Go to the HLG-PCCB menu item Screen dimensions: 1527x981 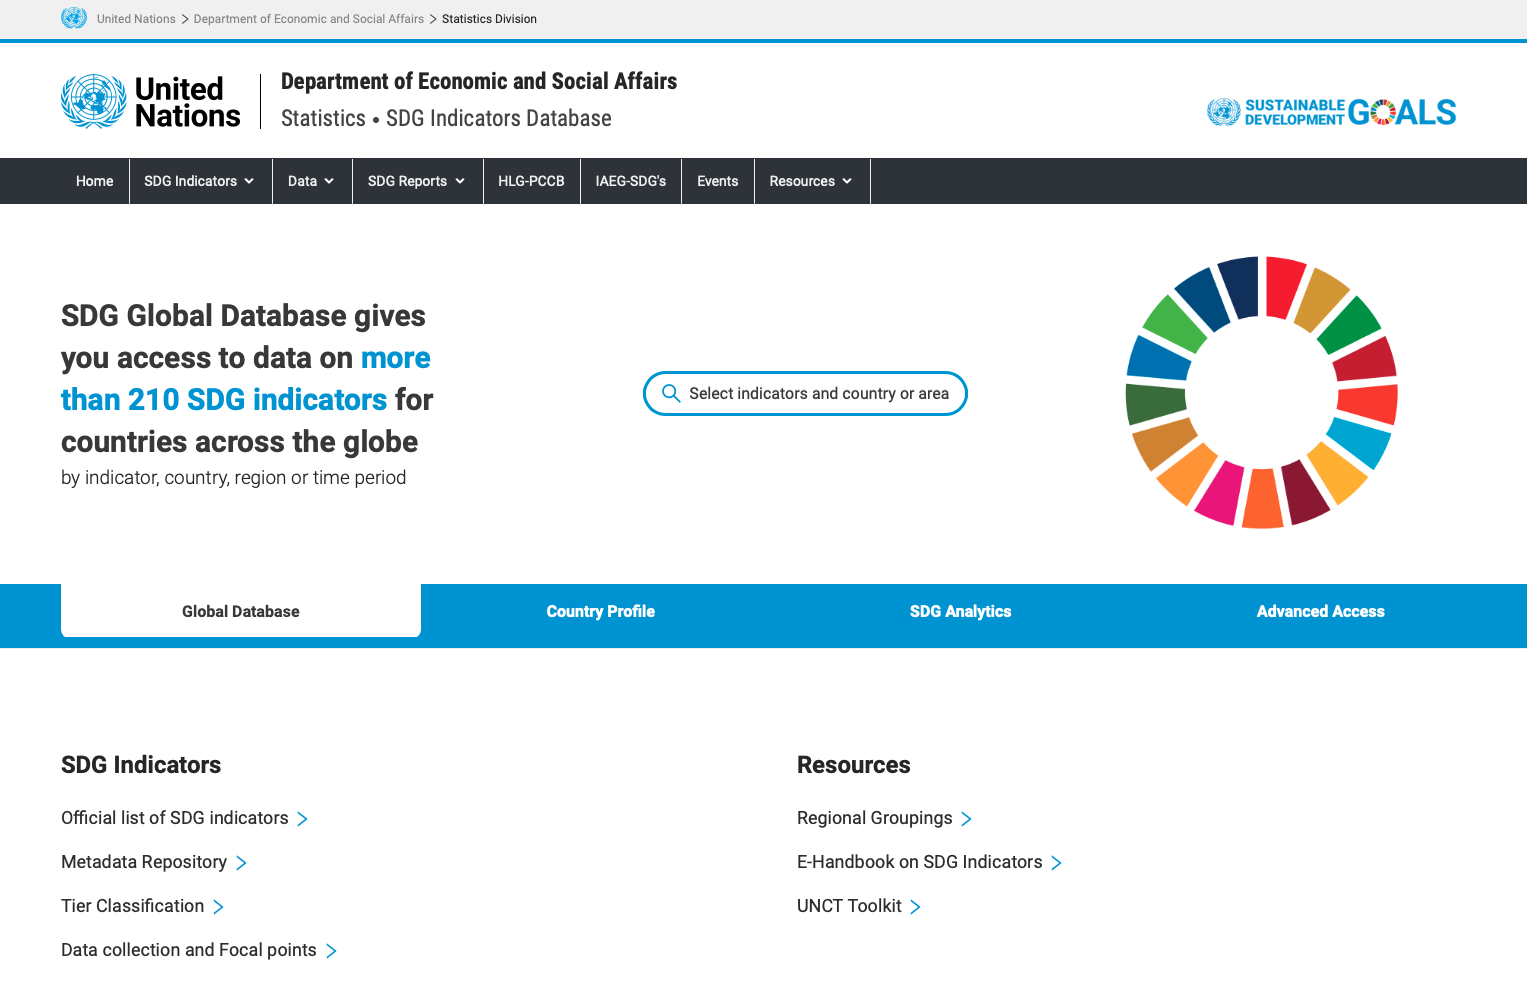pyautogui.click(x=532, y=181)
